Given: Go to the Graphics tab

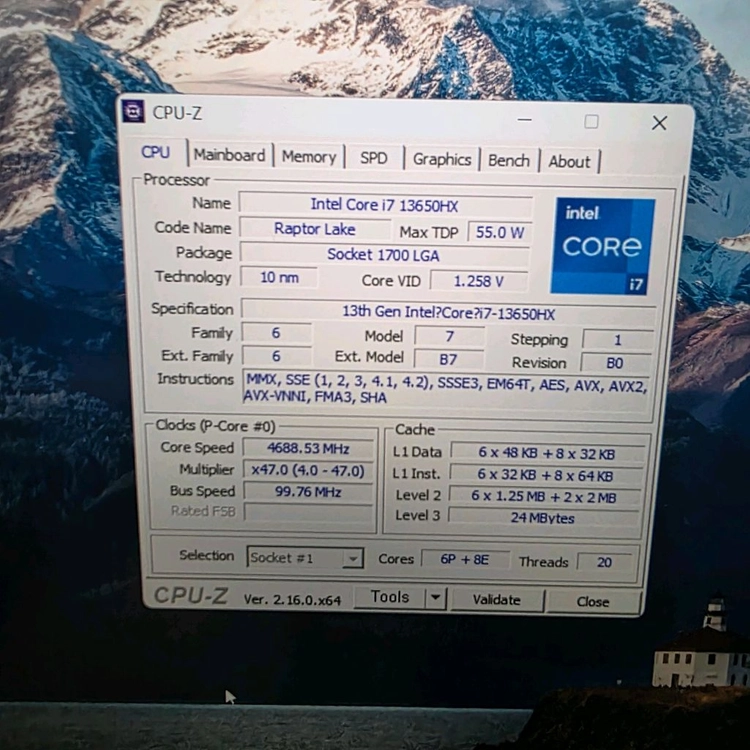Looking at the screenshot, I should 442,159.
